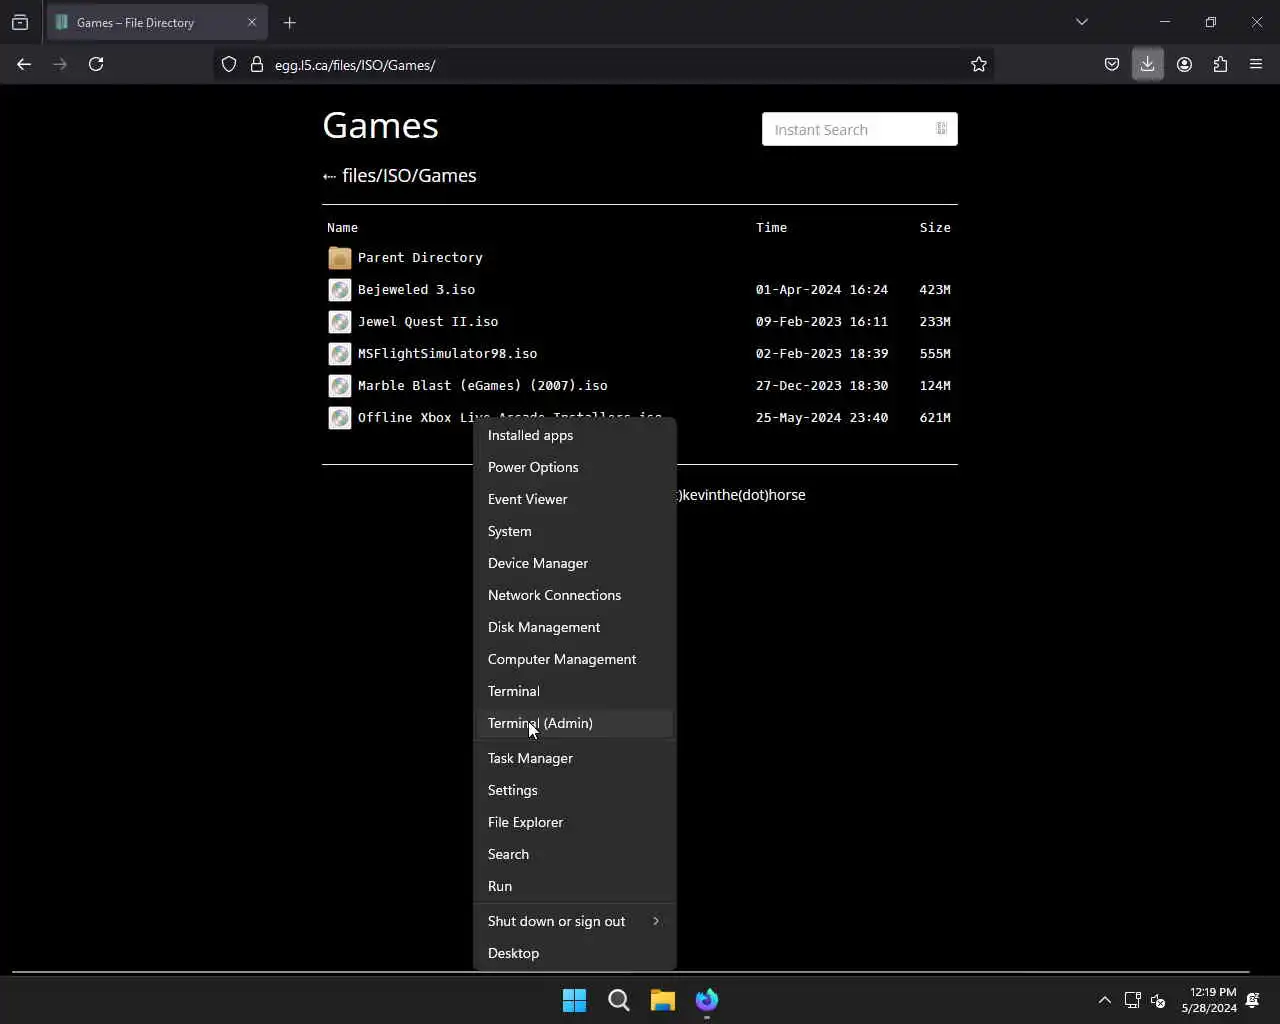The image size is (1280, 1024).
Task: Download Bejeweled 3.iso link
Action: pos(416,290)
